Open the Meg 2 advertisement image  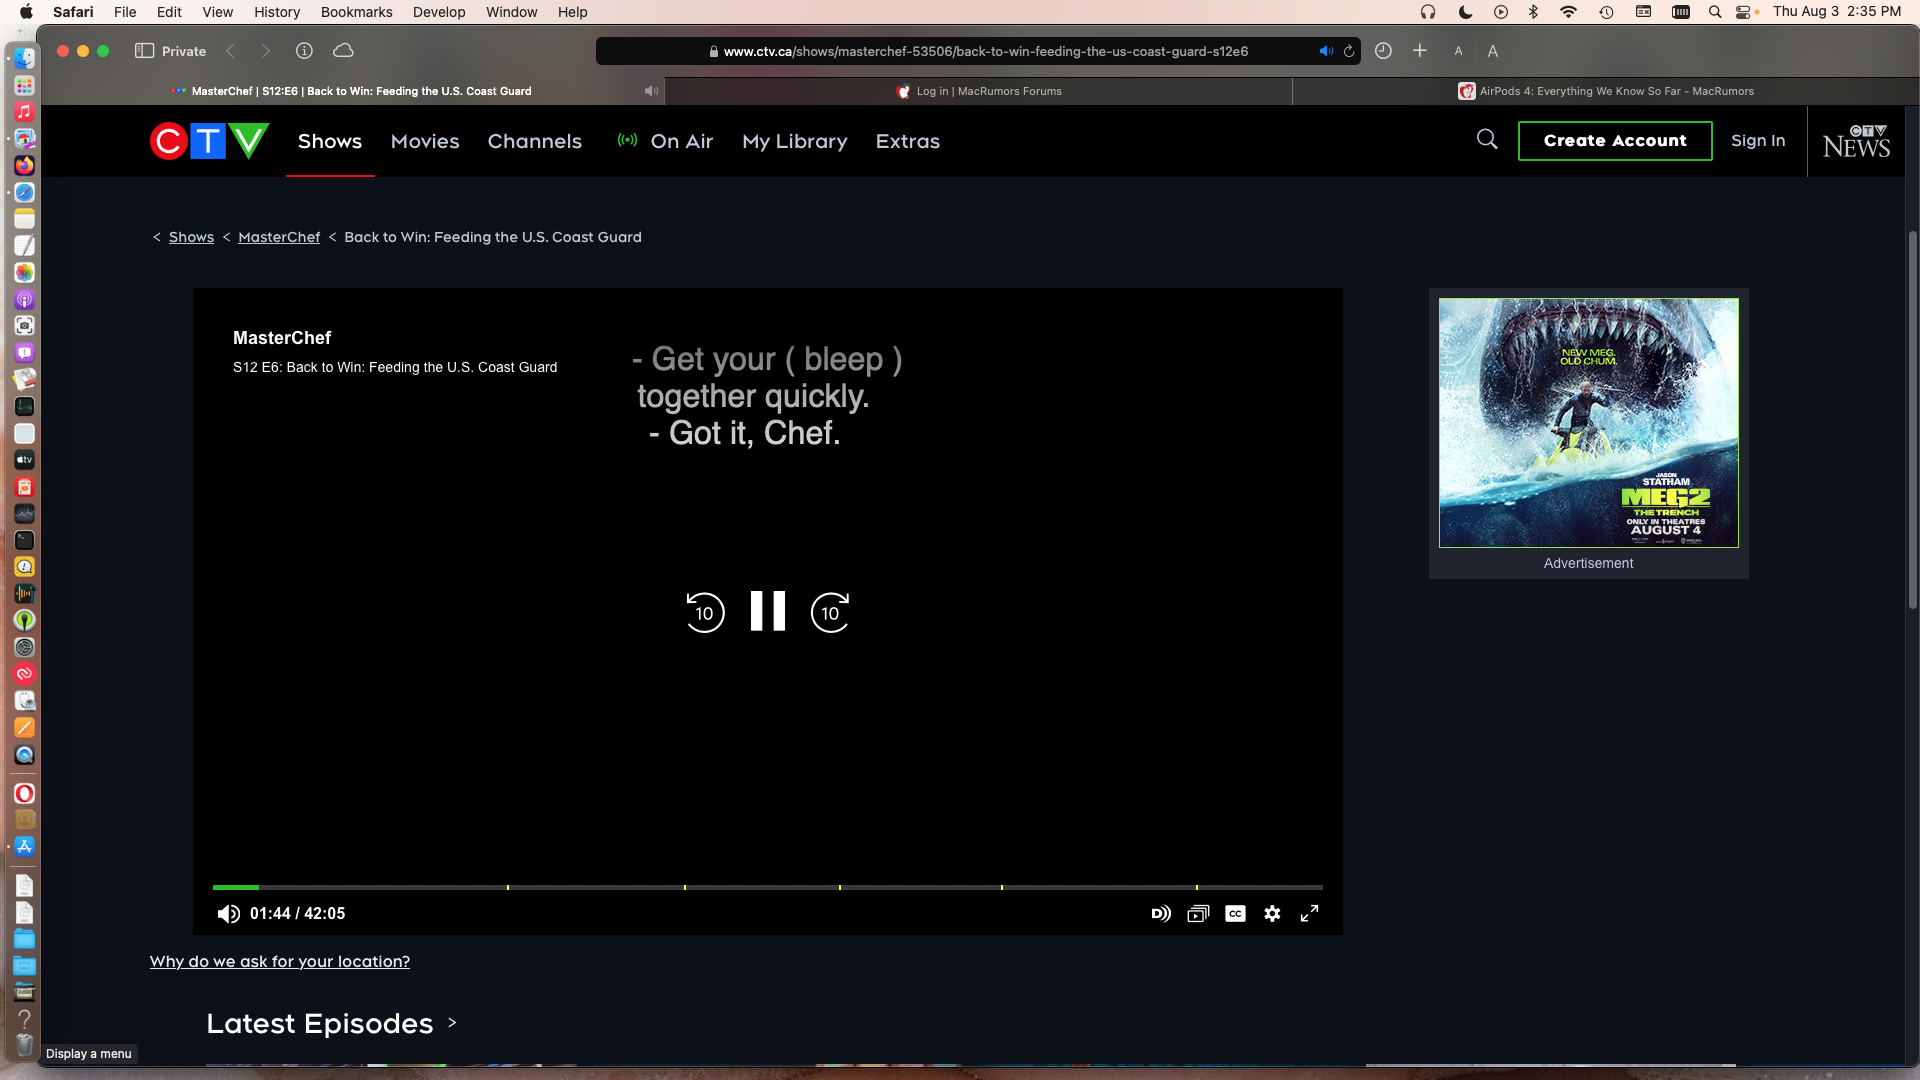[x=1588, y=423]
